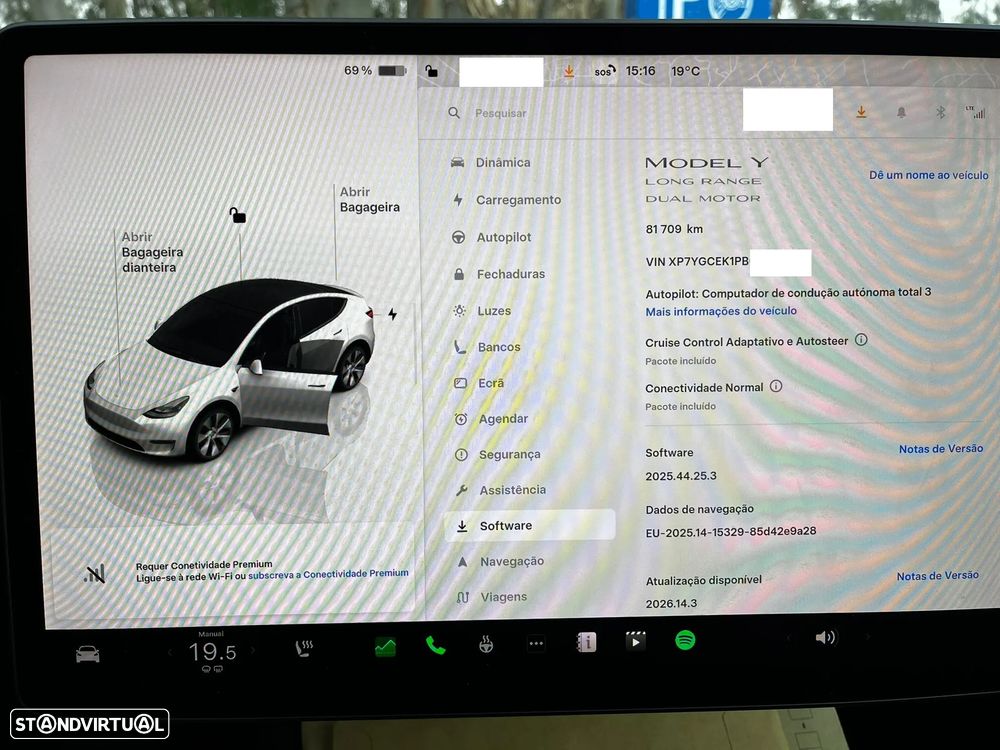
Task: Tap Abrir Bagageira rear trunk
Action: [x=370, y=200]
